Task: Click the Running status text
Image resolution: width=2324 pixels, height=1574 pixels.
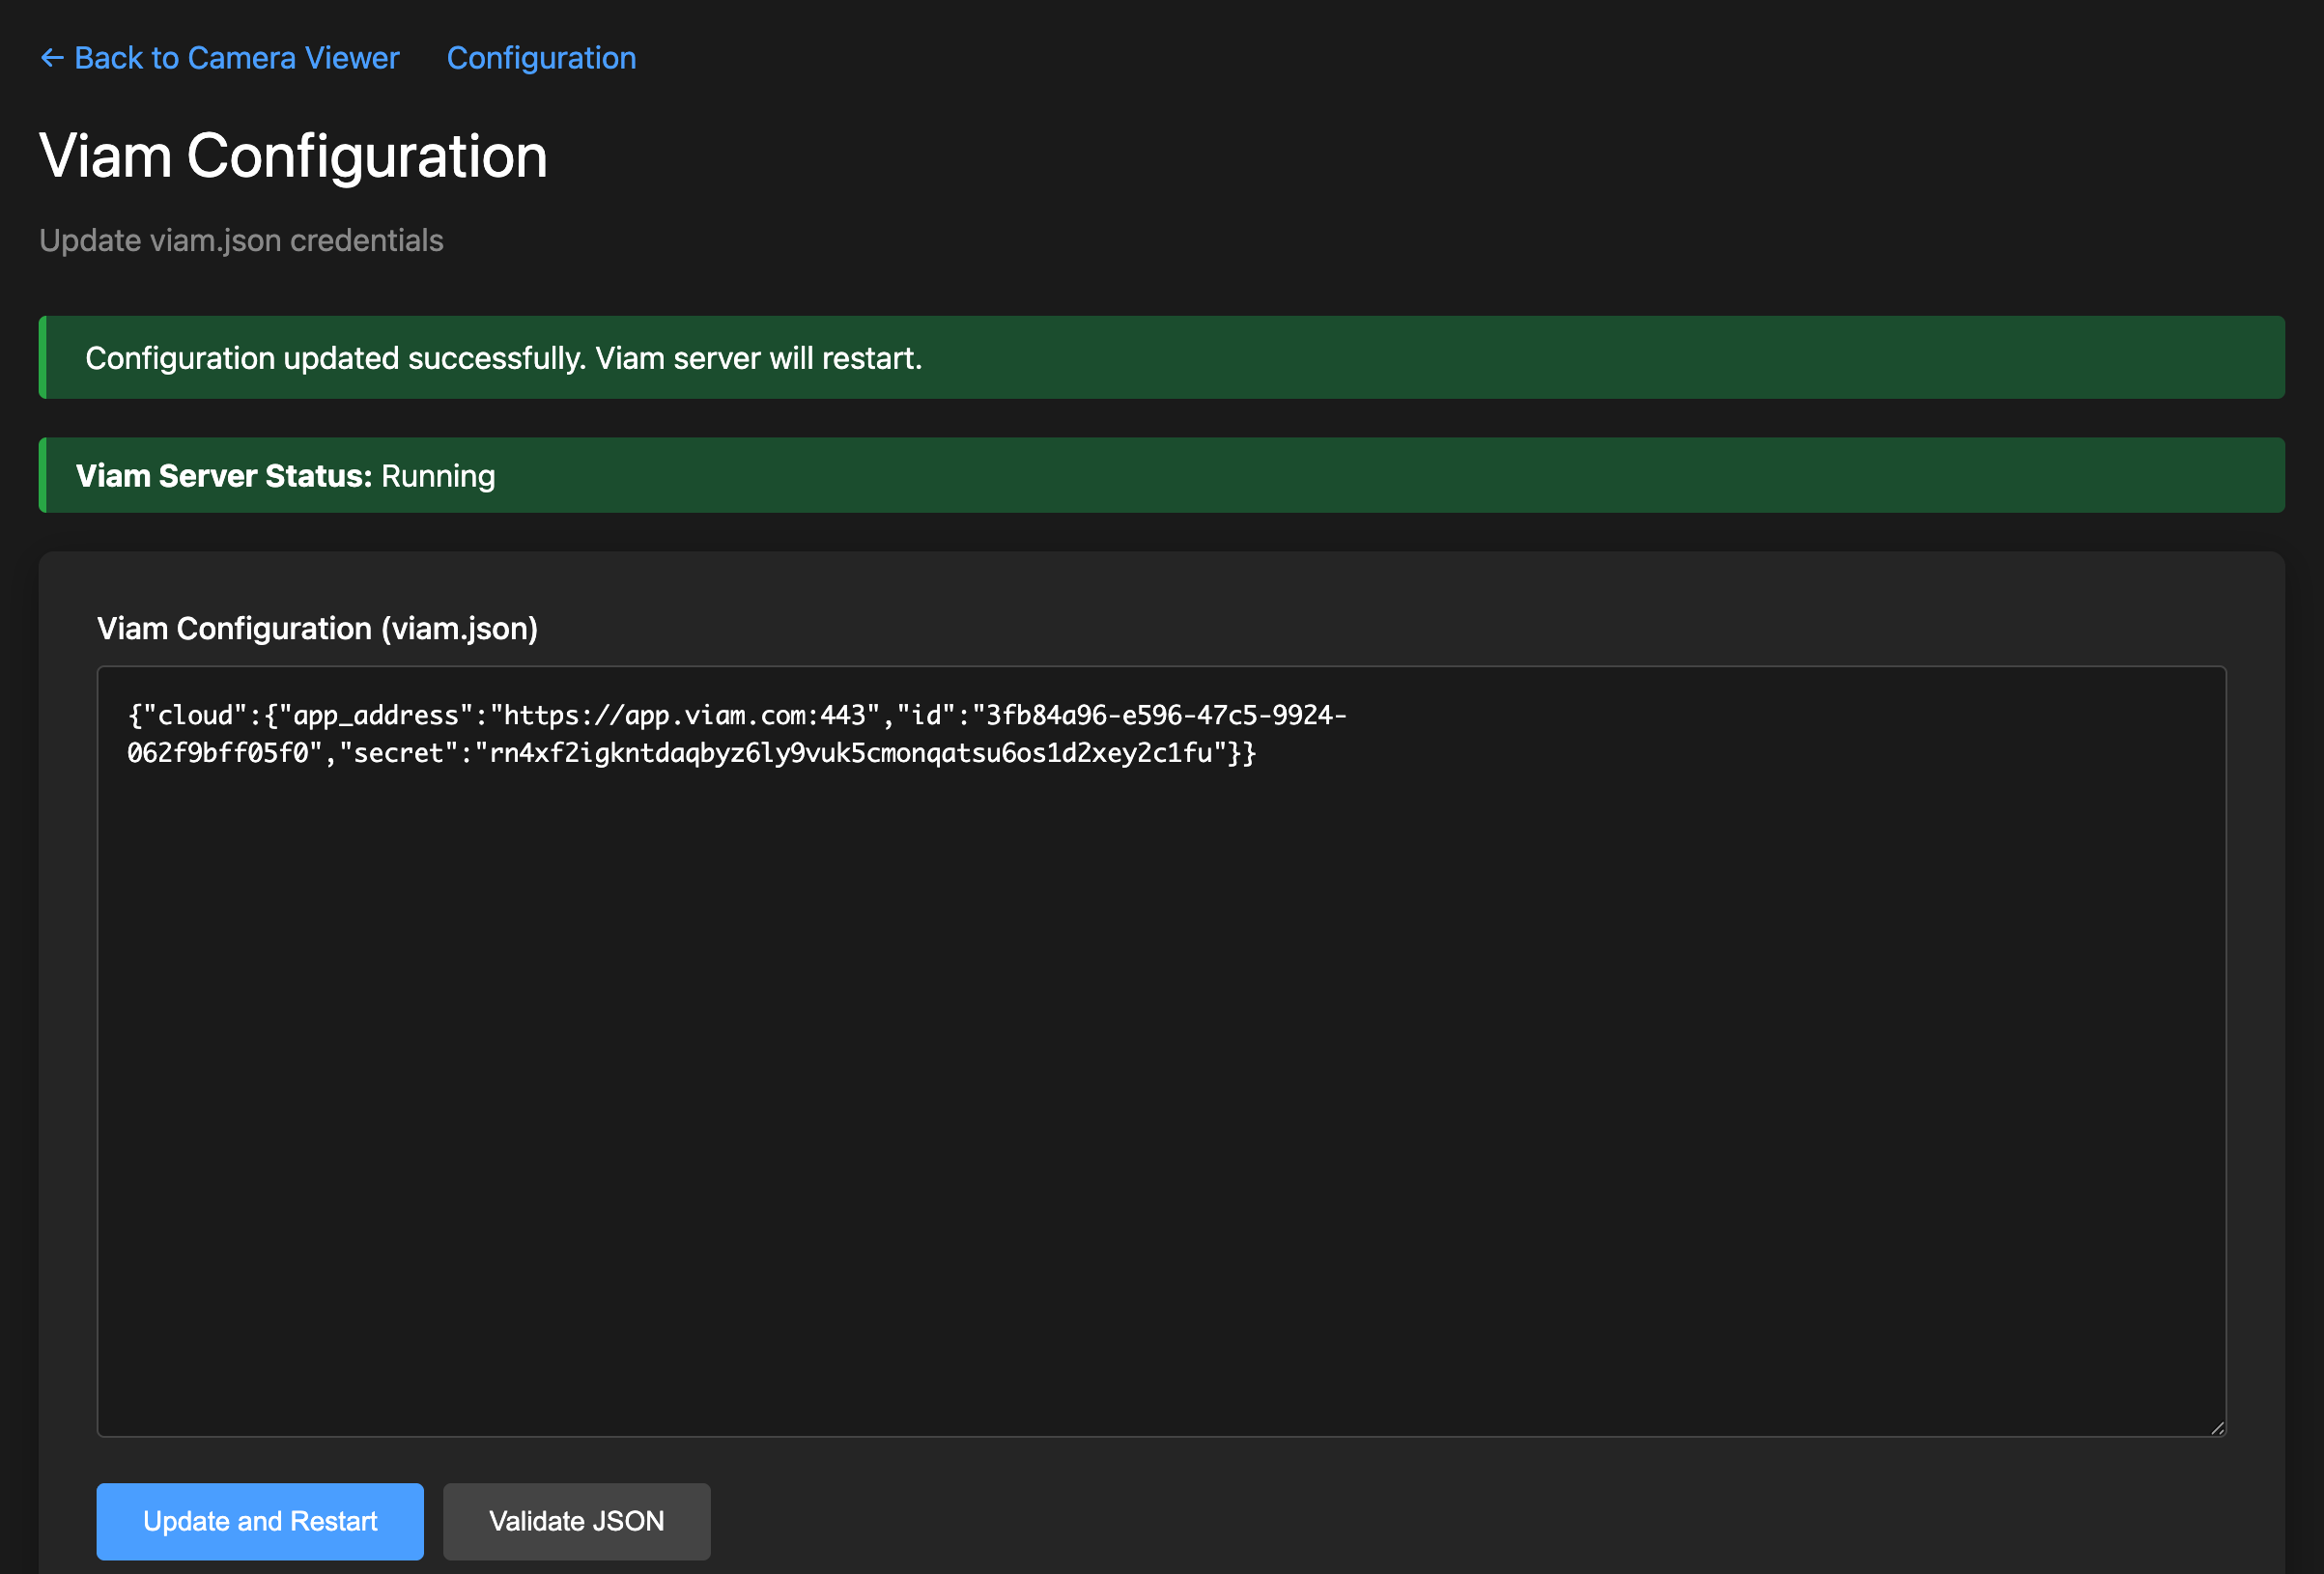Action: (x=438, y=475)
